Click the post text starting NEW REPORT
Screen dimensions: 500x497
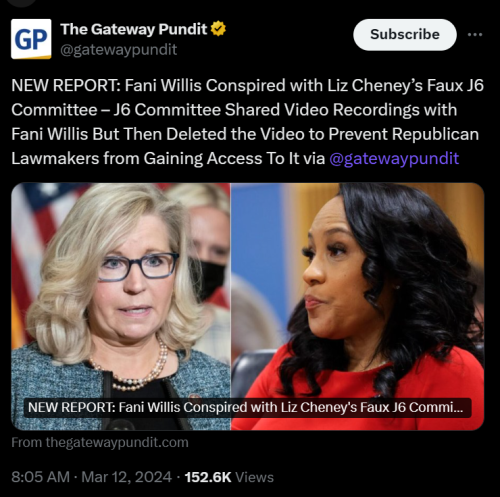tap(247, 122)
